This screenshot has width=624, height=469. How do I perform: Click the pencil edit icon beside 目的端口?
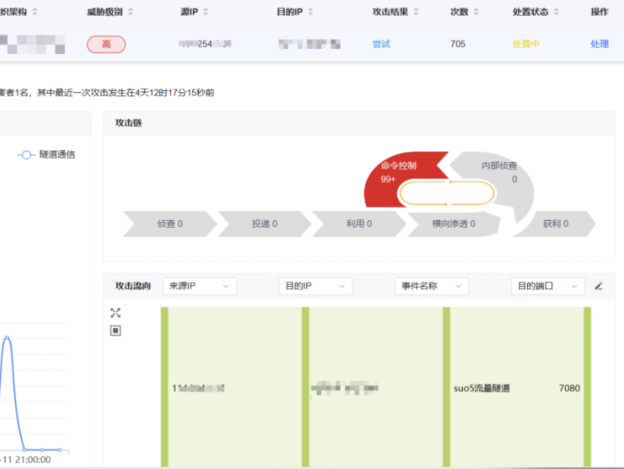click(x=599, y=286)
